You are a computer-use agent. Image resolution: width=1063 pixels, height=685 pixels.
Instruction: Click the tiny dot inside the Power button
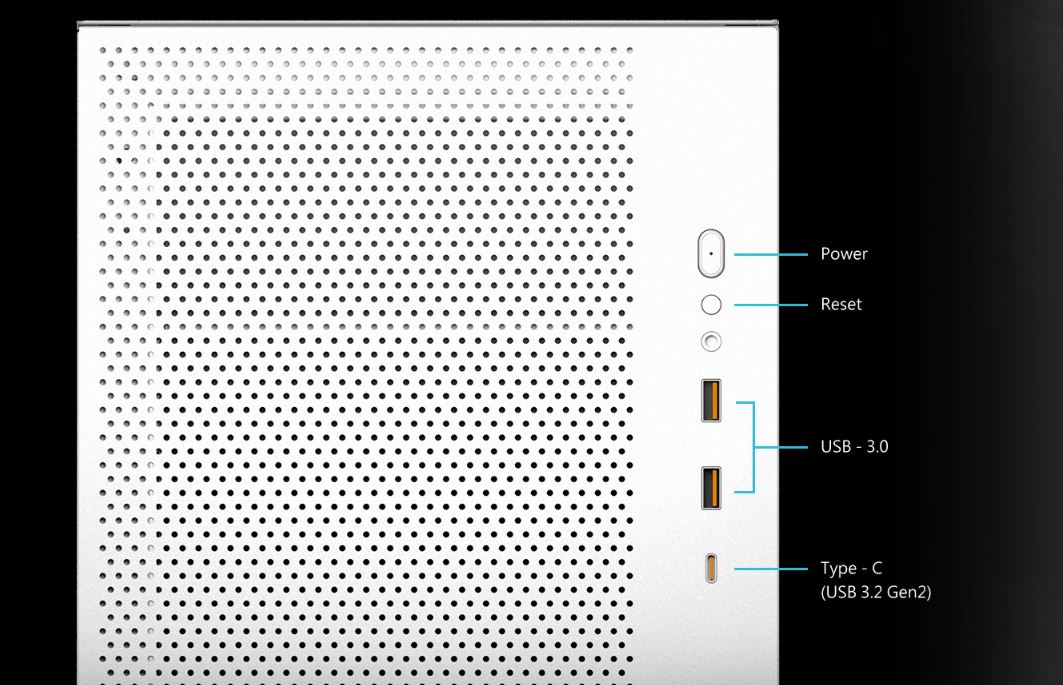click(711, 253)
